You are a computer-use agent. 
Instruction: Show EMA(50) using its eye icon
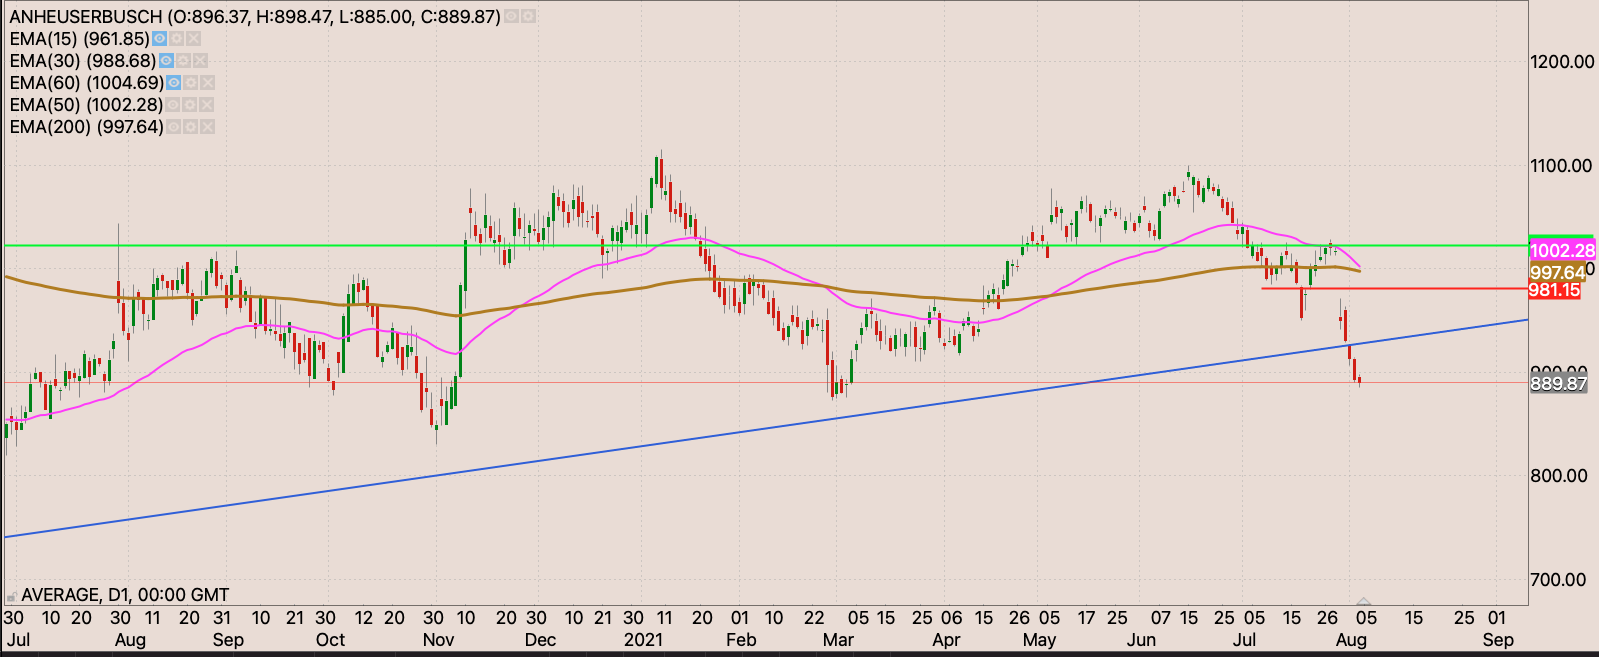[173, 105]
